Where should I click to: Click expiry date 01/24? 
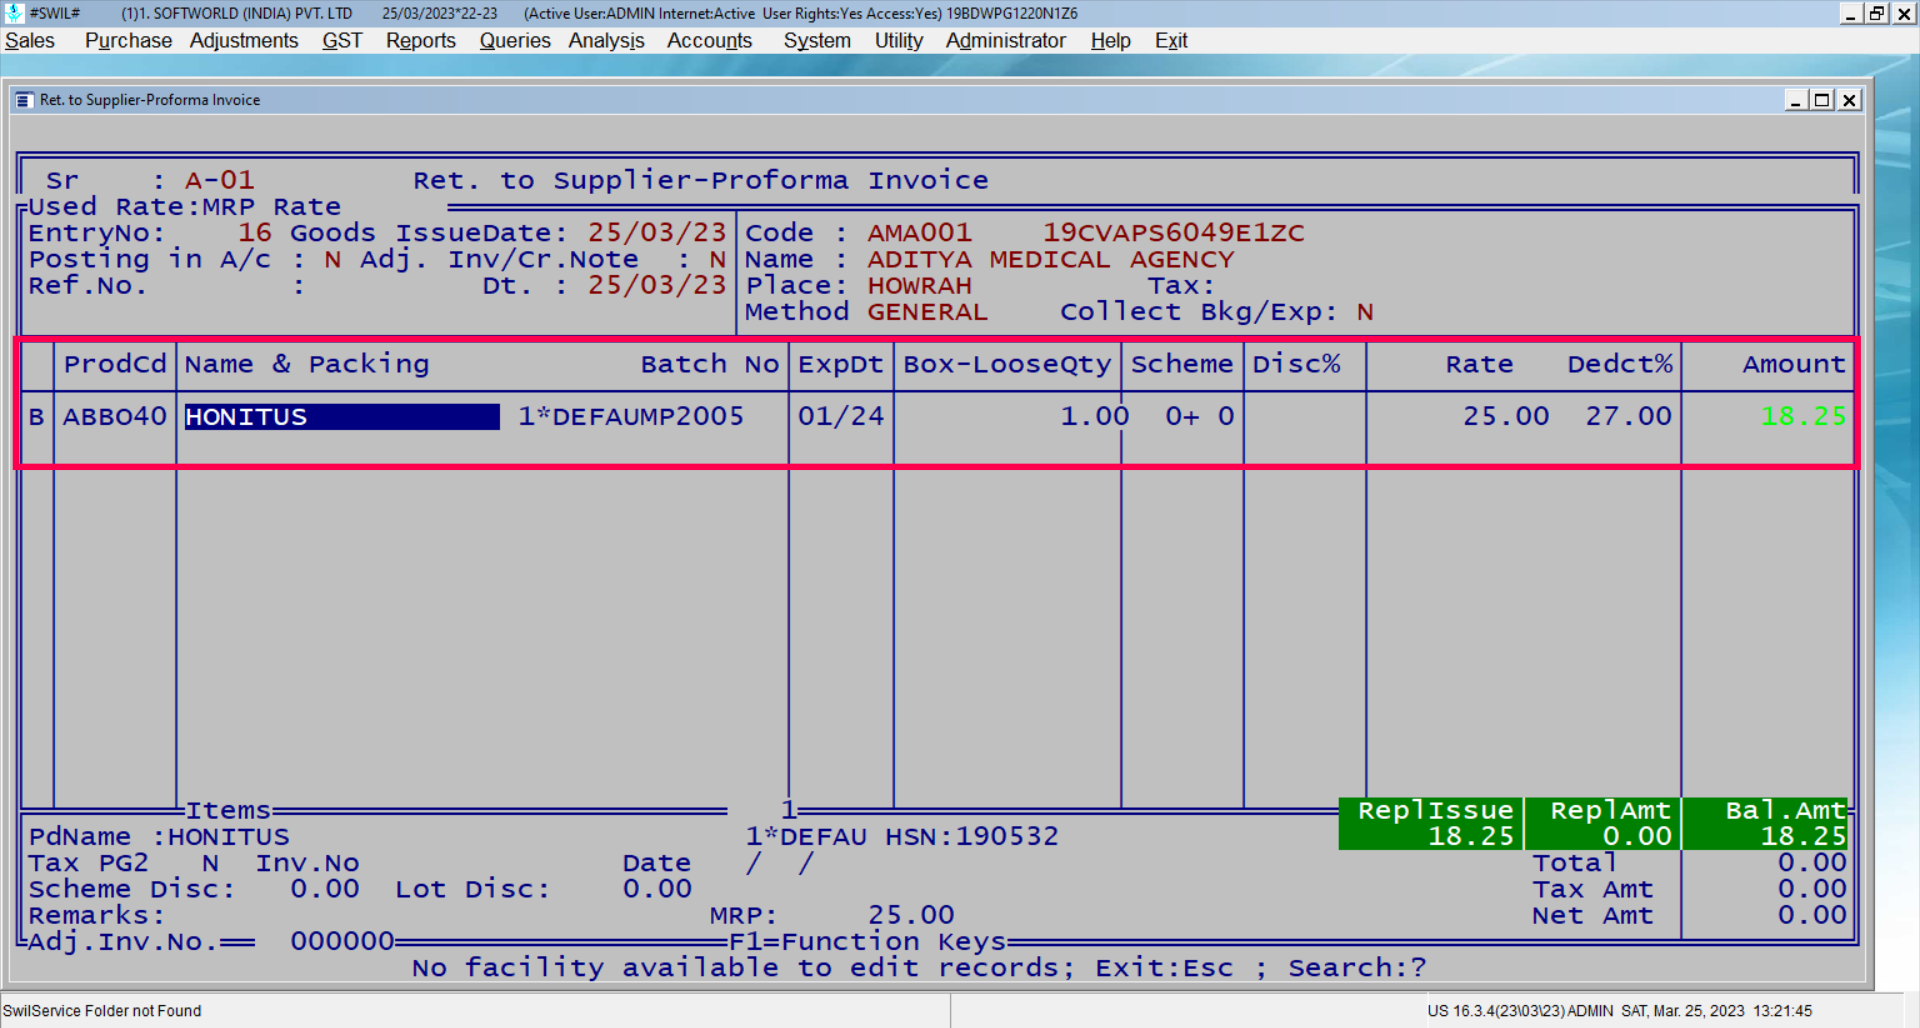(841, 417)
